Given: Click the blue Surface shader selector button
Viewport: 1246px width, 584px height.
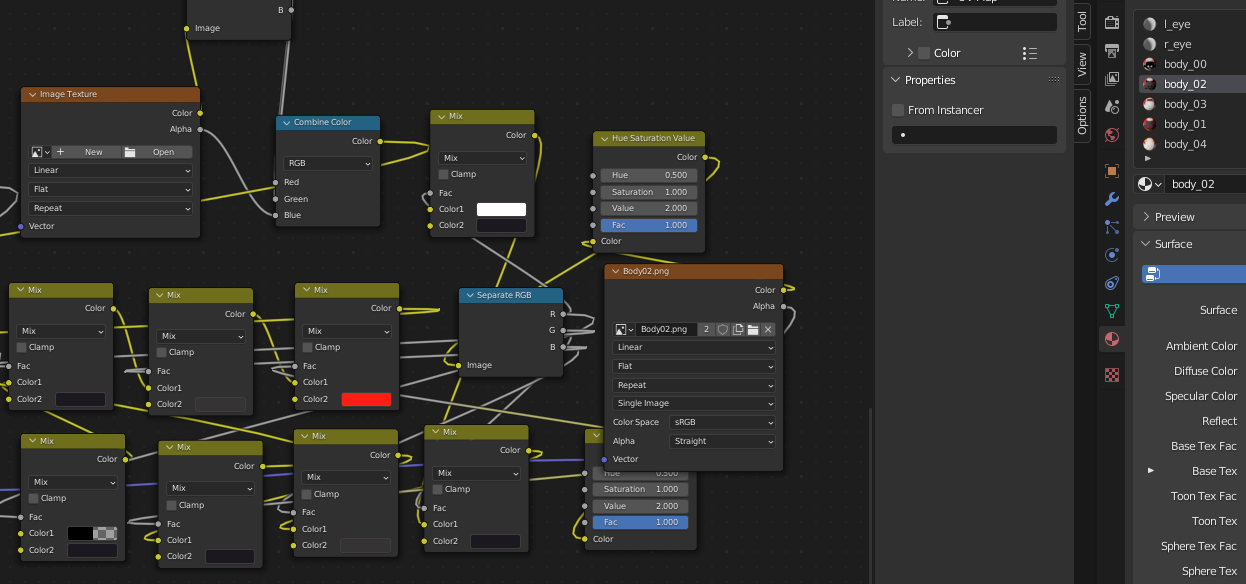Looking at the screenshot, I should tap(1194, 274).
